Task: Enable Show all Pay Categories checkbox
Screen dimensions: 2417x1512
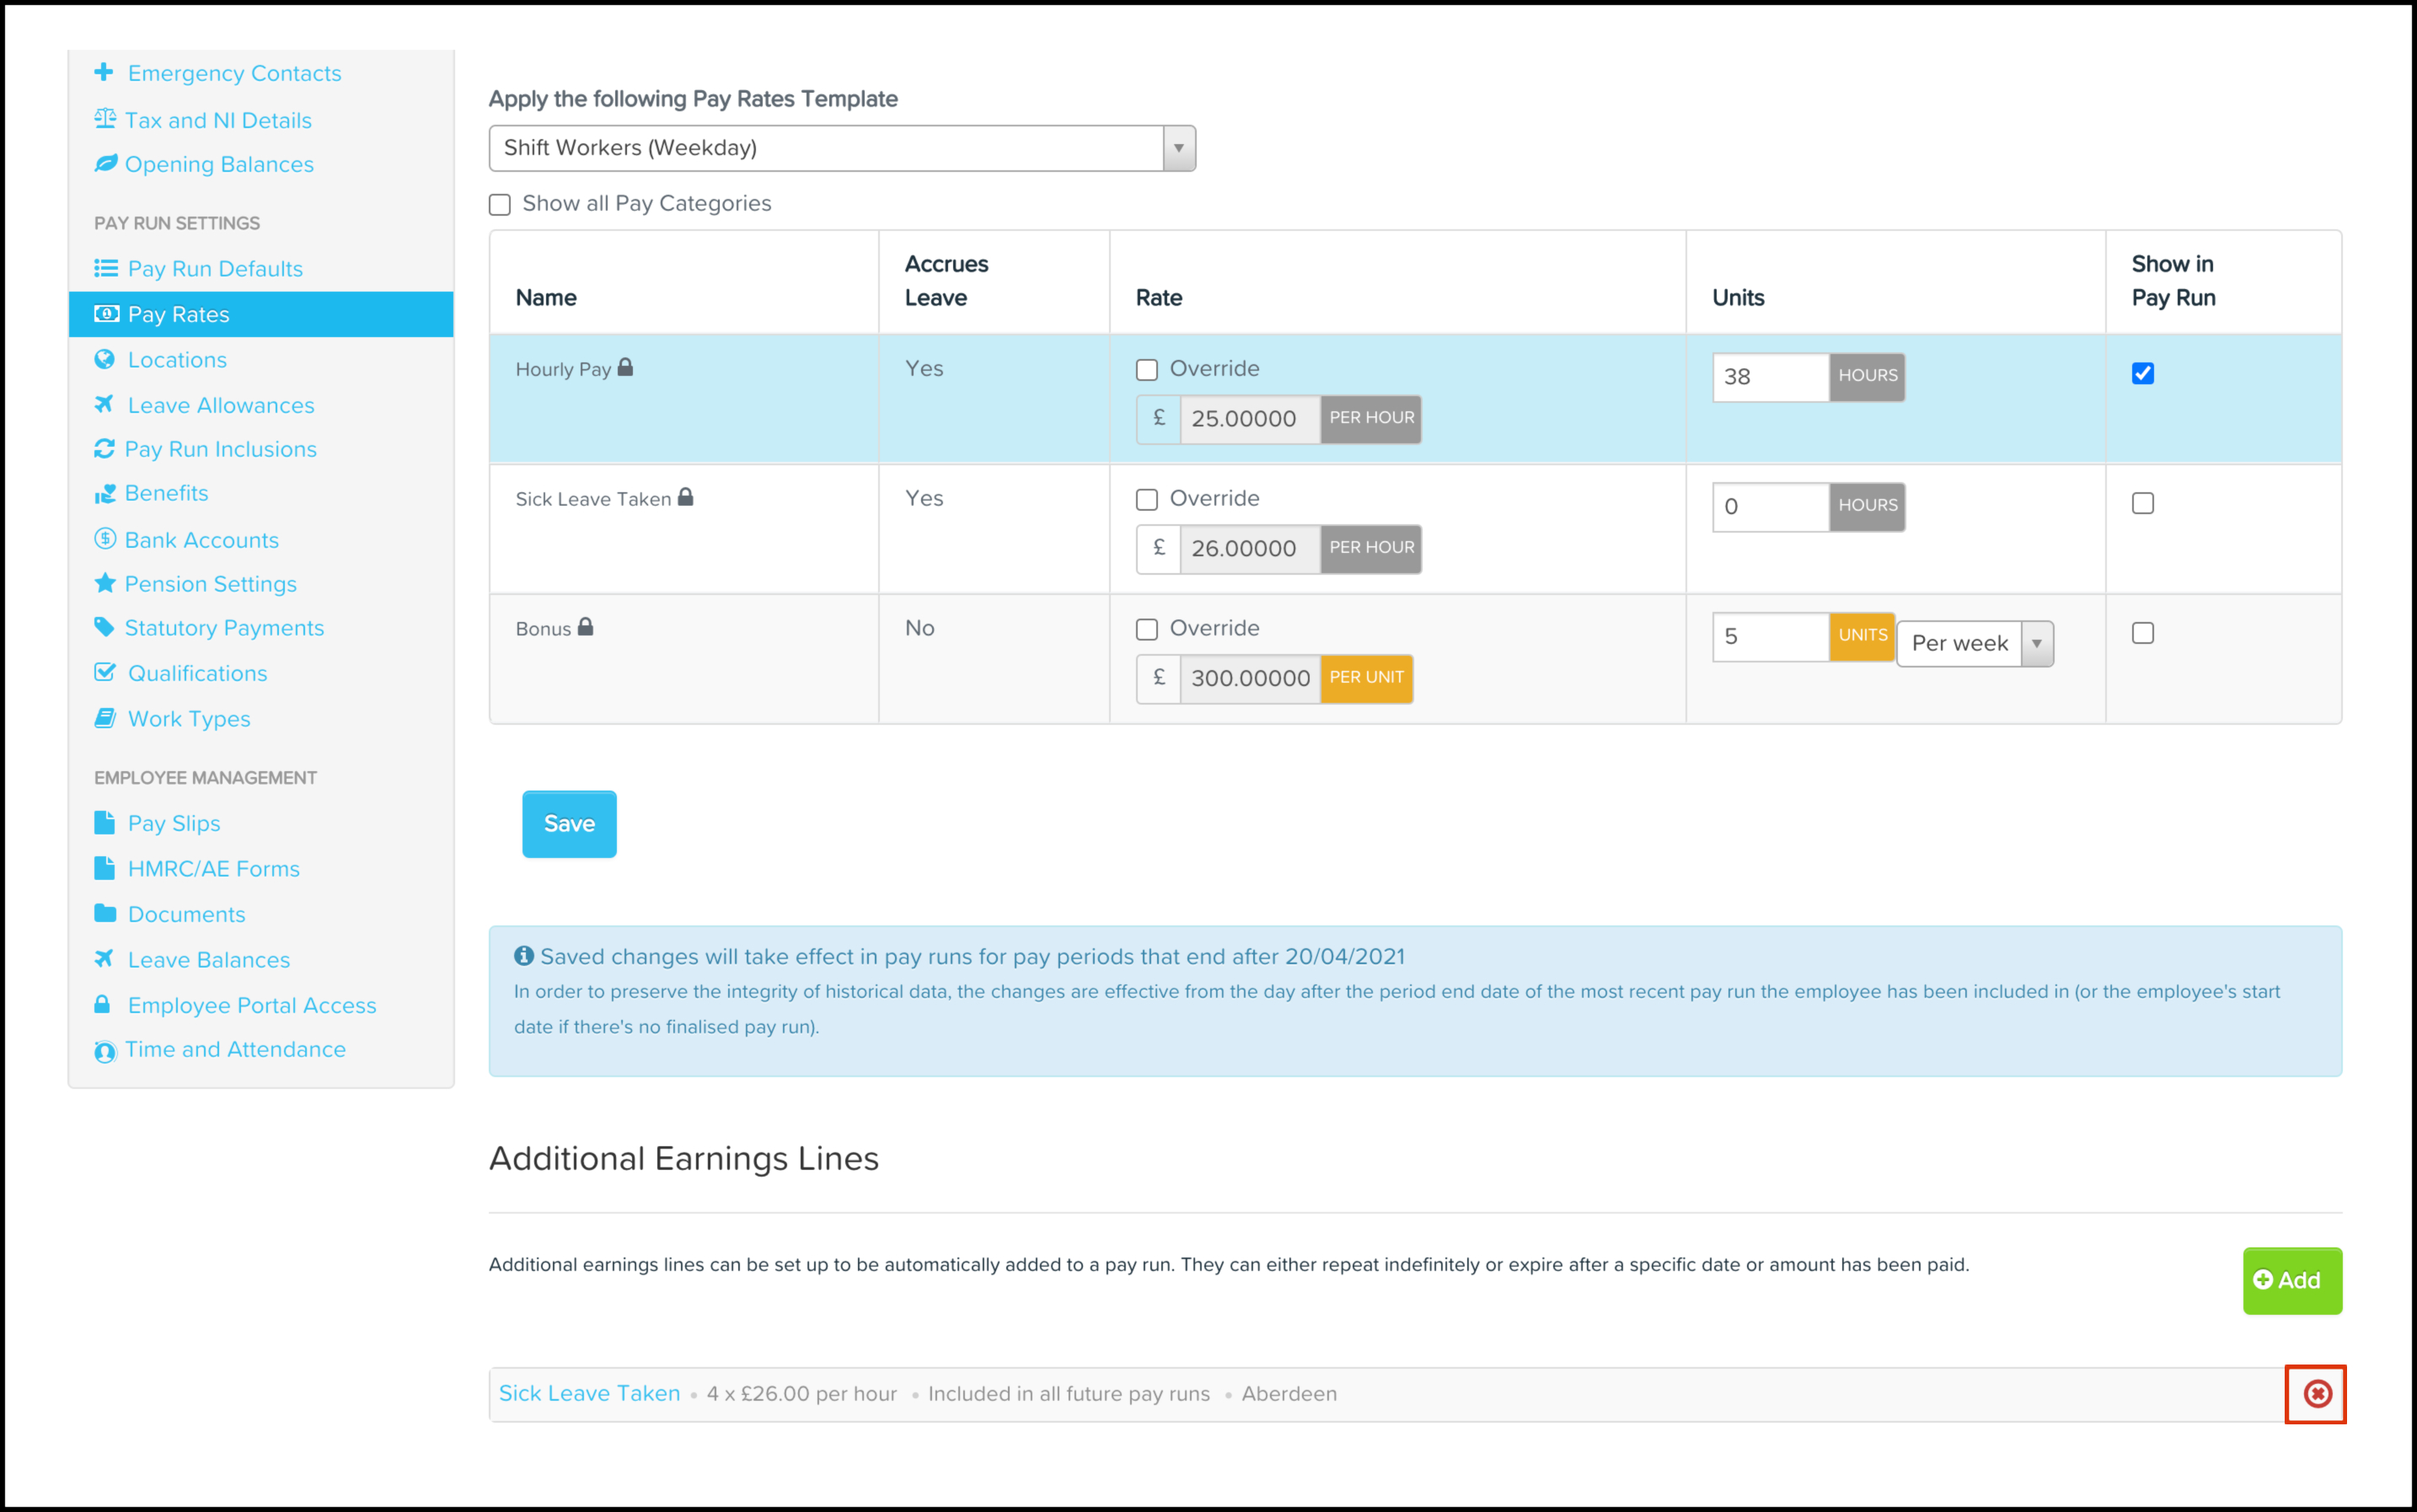Action: [500, 205]
